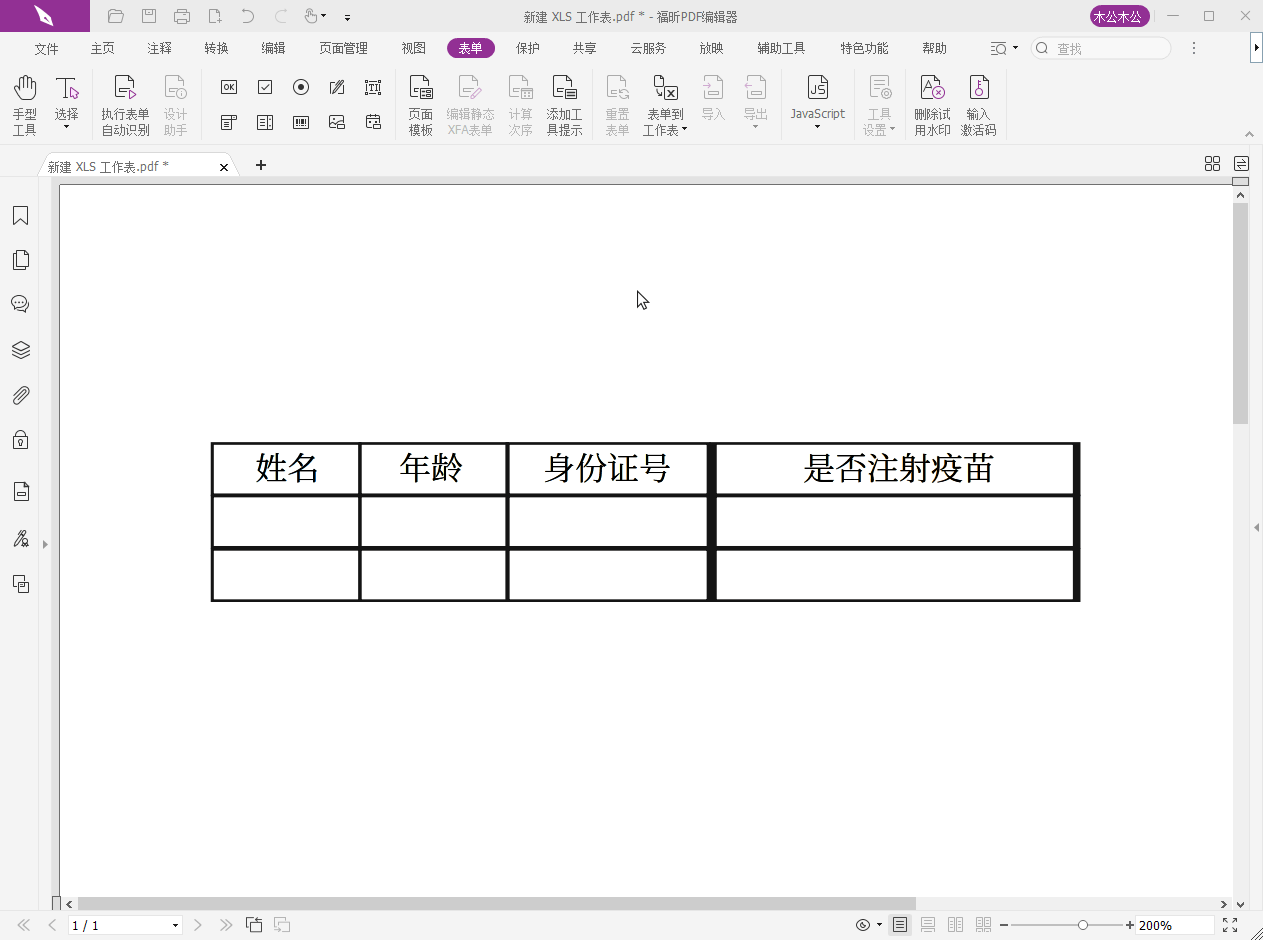This screenshot has width=1263, height=940.
Task: Toggle facing page view mode
Action: 955,925
